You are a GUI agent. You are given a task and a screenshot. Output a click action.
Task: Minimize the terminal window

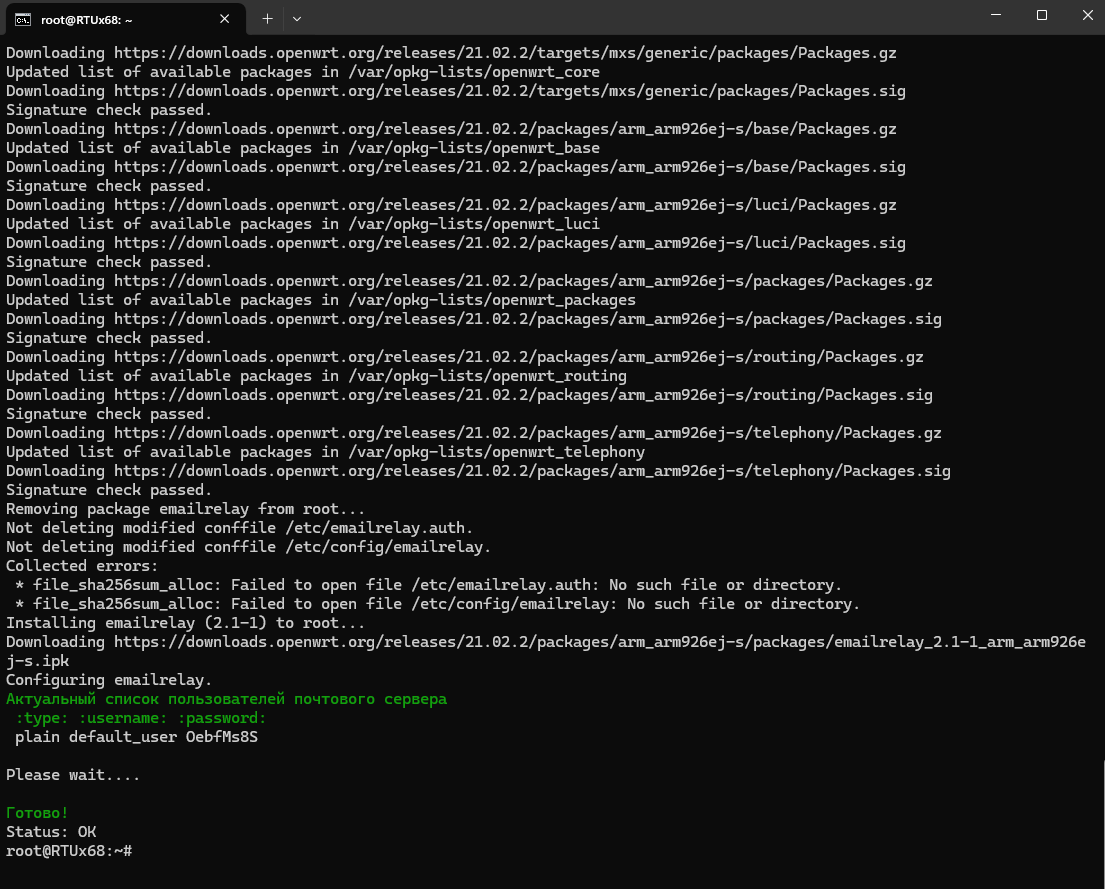coord(996,15)
